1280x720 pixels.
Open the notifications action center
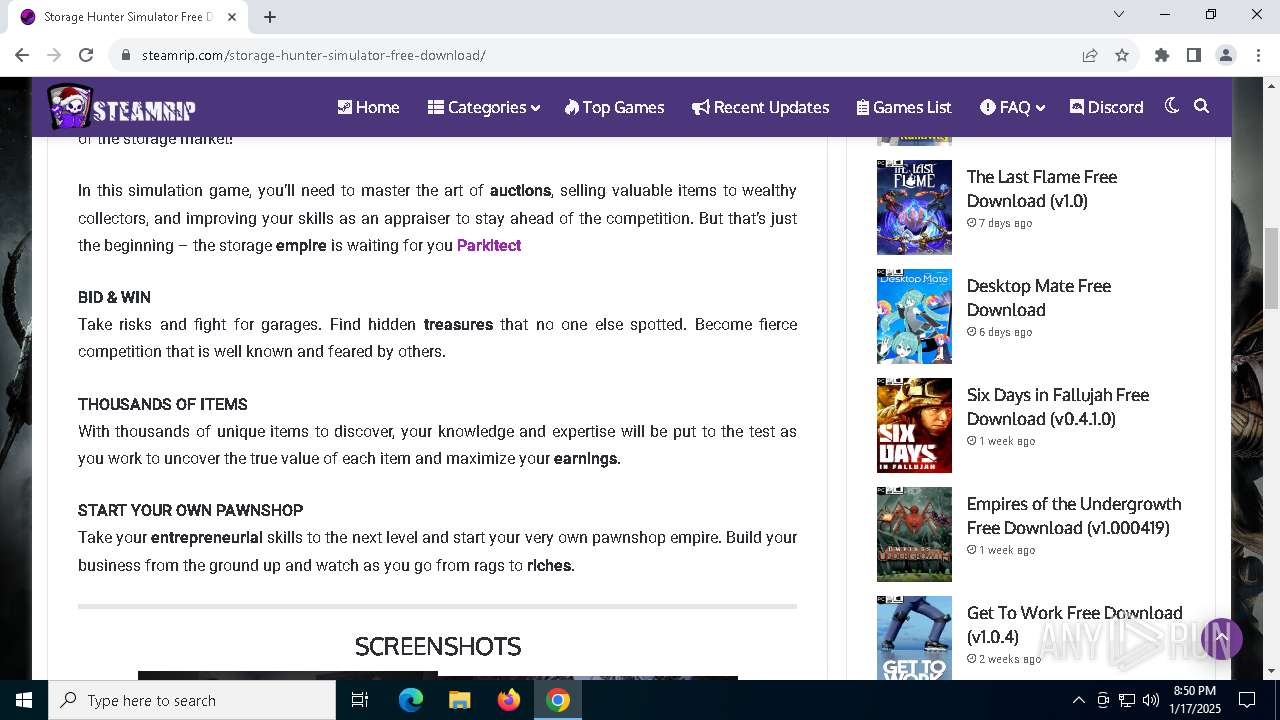click(x=1247, y=700)
